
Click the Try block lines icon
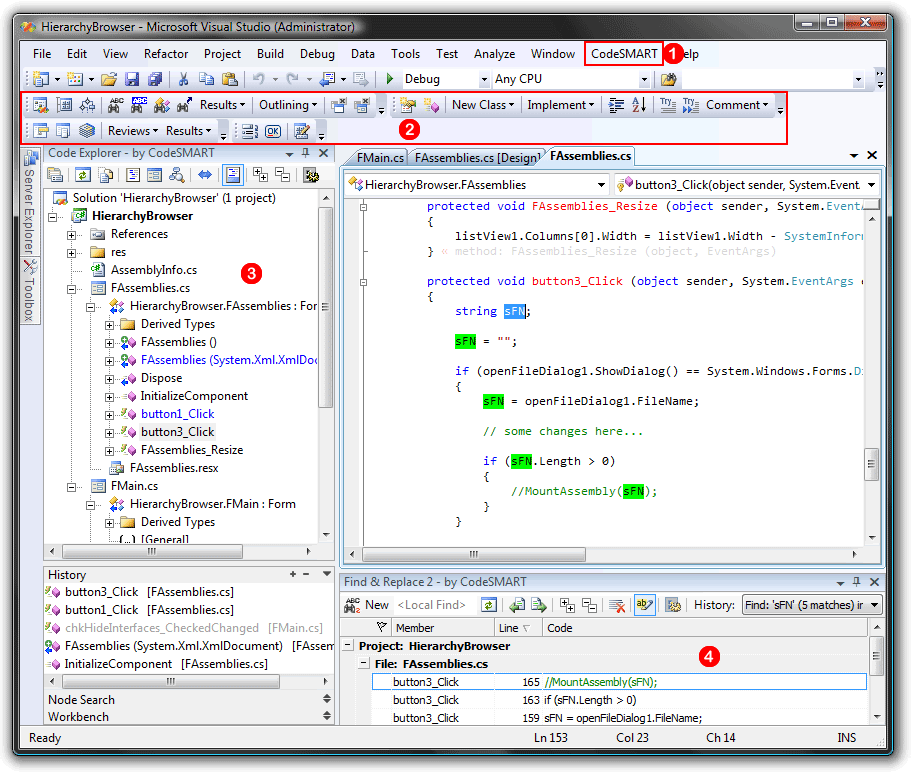[x=668, y=105]
